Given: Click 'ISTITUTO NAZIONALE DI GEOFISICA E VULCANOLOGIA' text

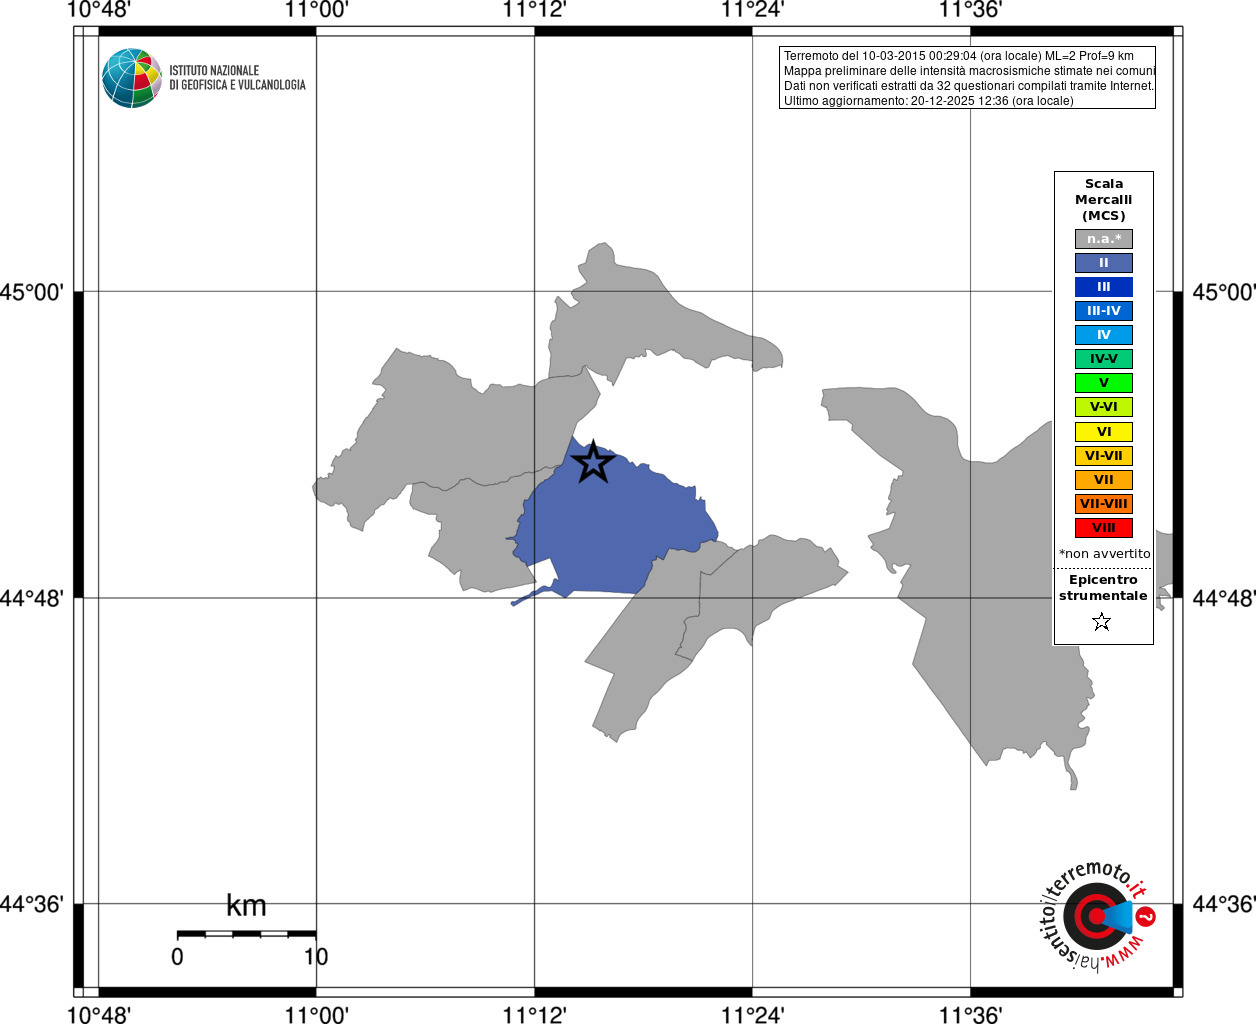Looking at the screenshot, I should (237, 78).
